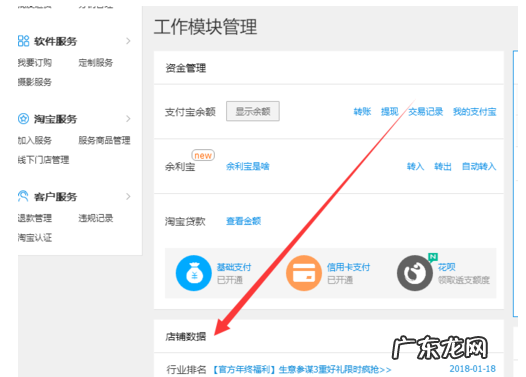The image size is (526, 377).
Task: Open the 信用卡支付 orange card icon
Action: pos(304,273)
